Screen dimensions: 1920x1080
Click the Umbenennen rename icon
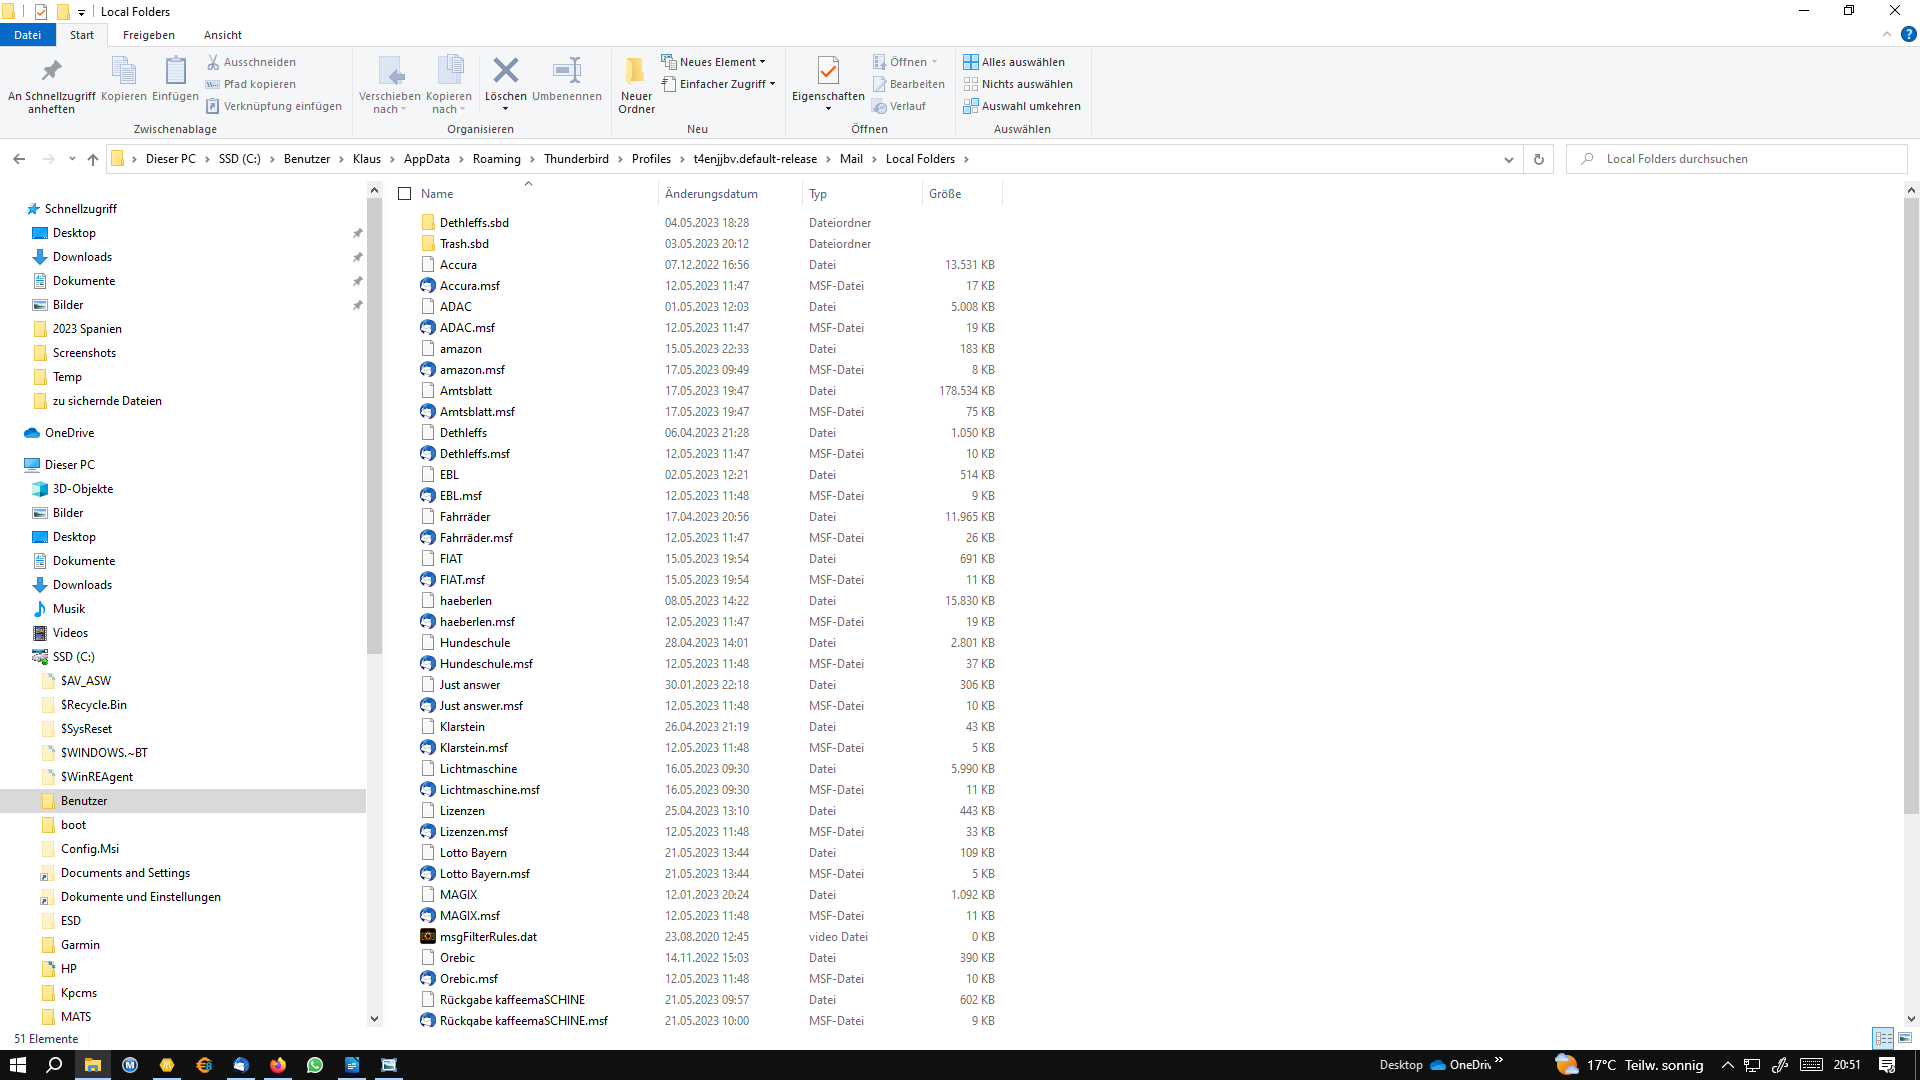pos(567,71)
